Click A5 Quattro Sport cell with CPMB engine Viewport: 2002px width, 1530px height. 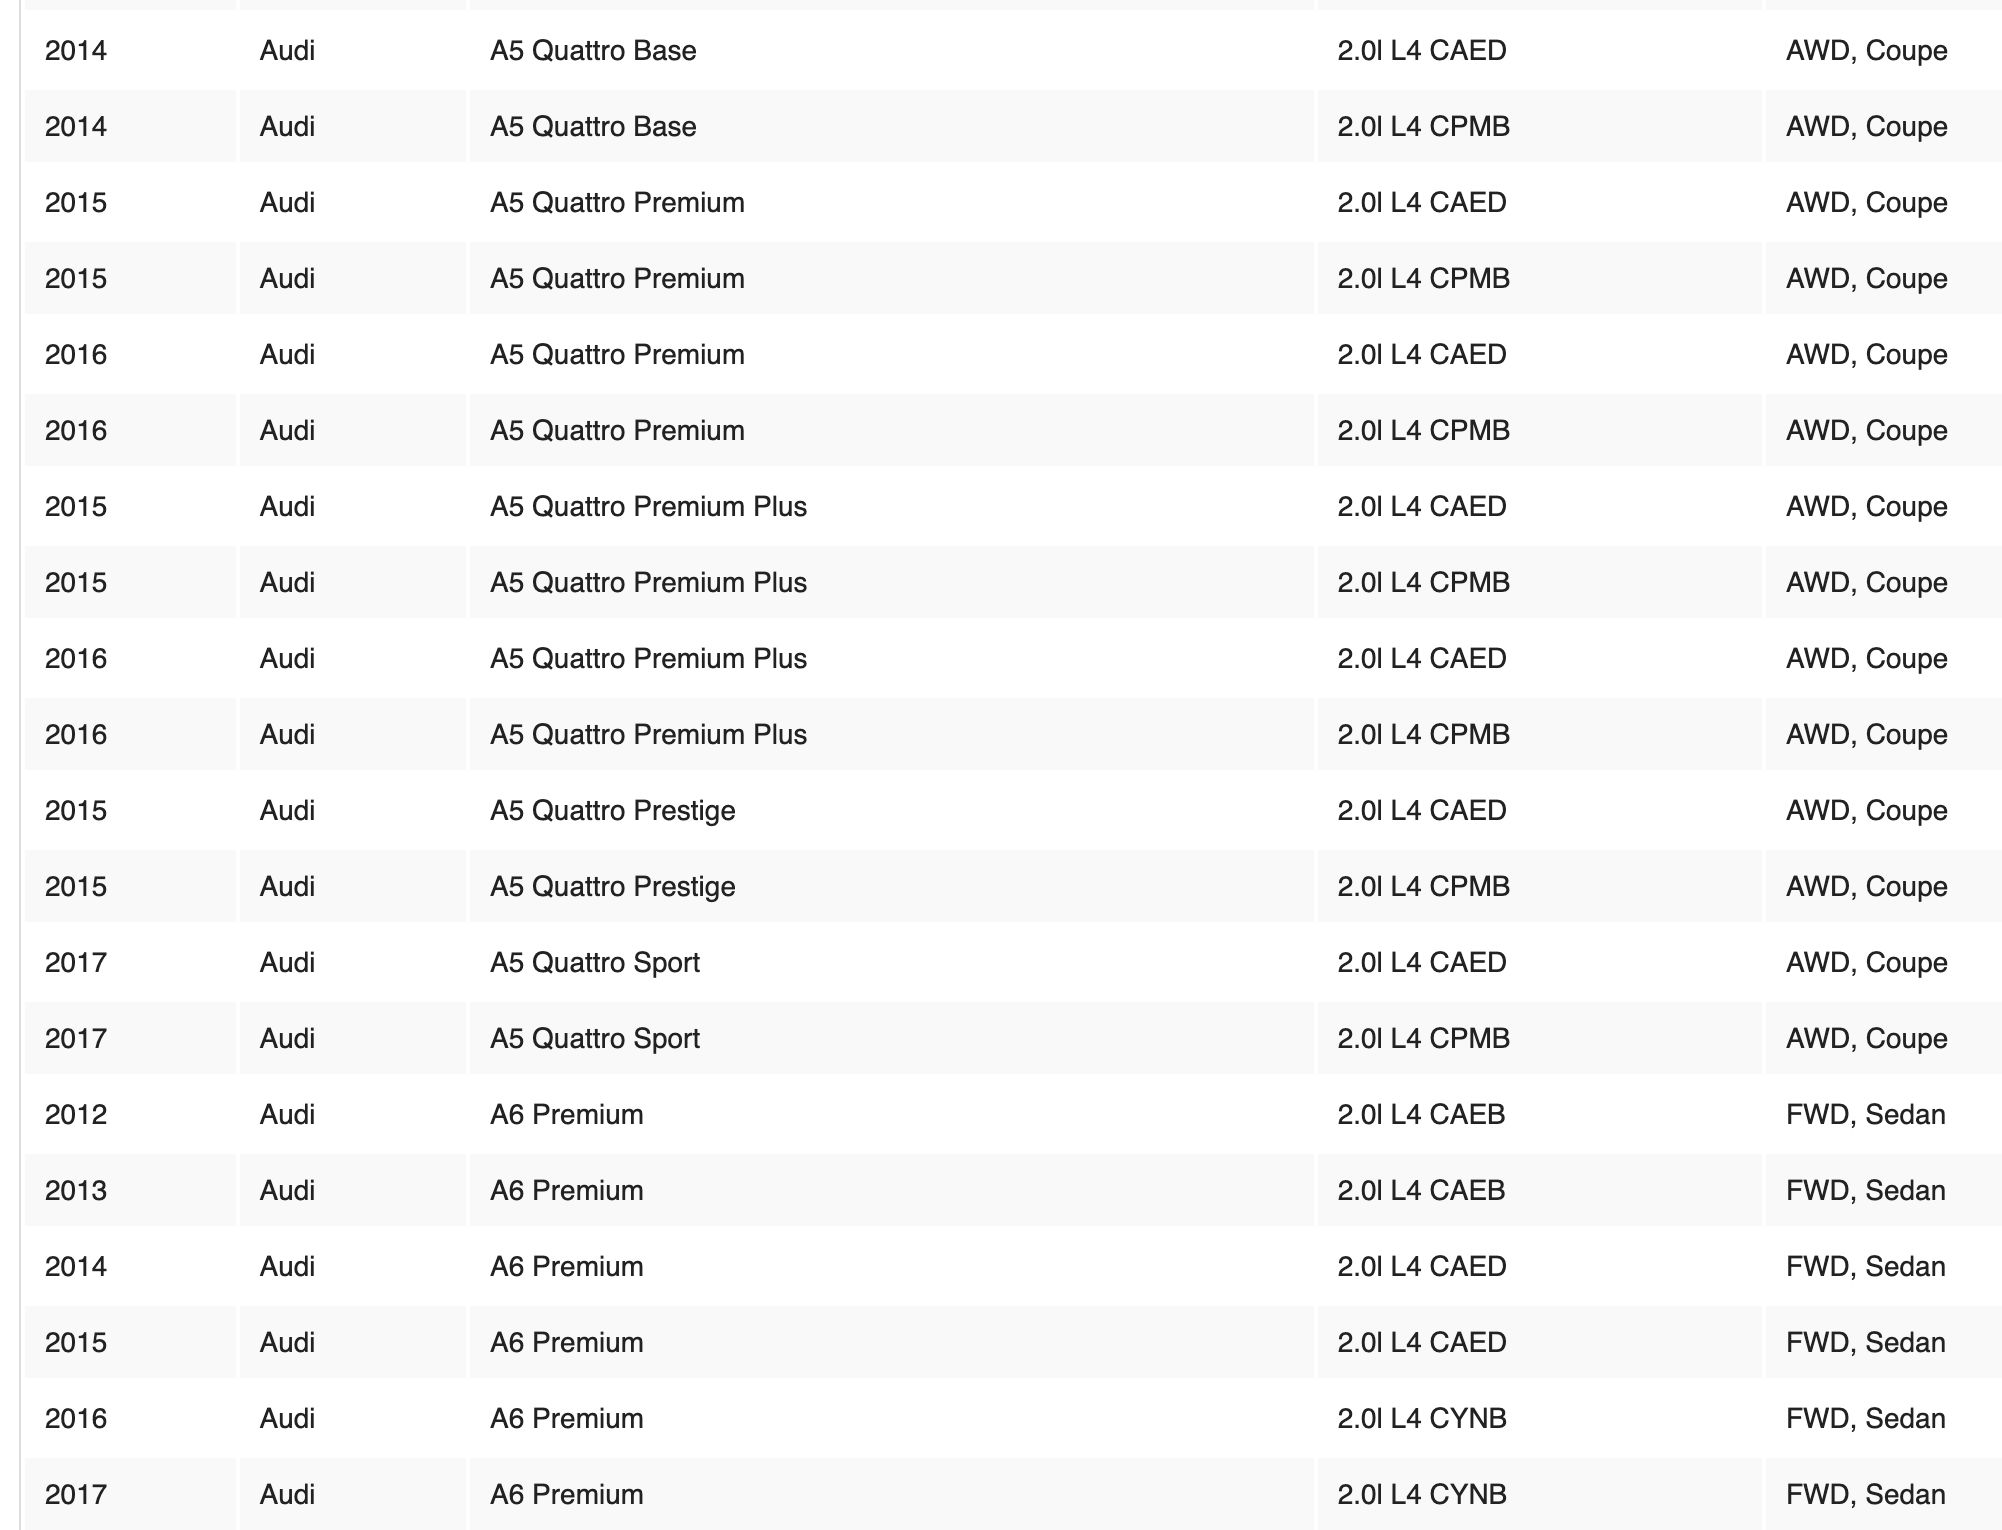pyautogui.click(x=595, y=1038)
